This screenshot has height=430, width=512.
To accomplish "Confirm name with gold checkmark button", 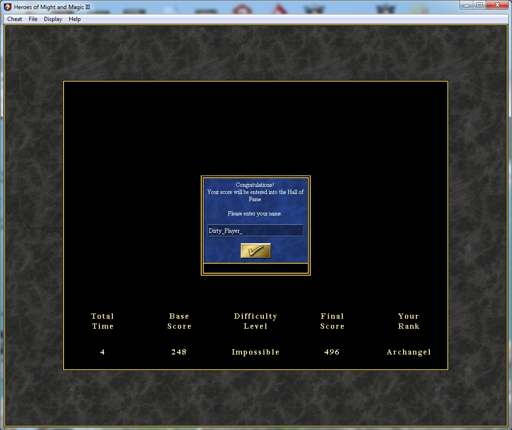I will [255, 251].
